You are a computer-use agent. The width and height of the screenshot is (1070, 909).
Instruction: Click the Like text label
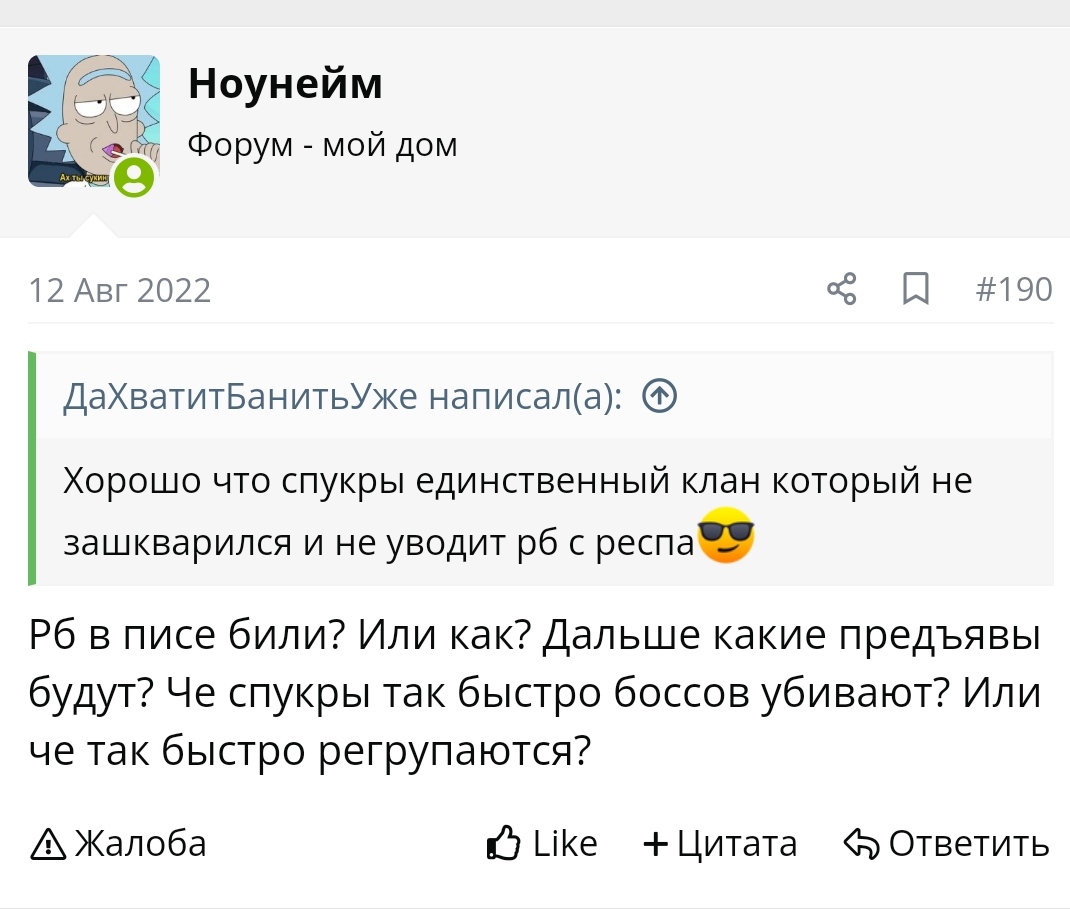pos(565,844)
